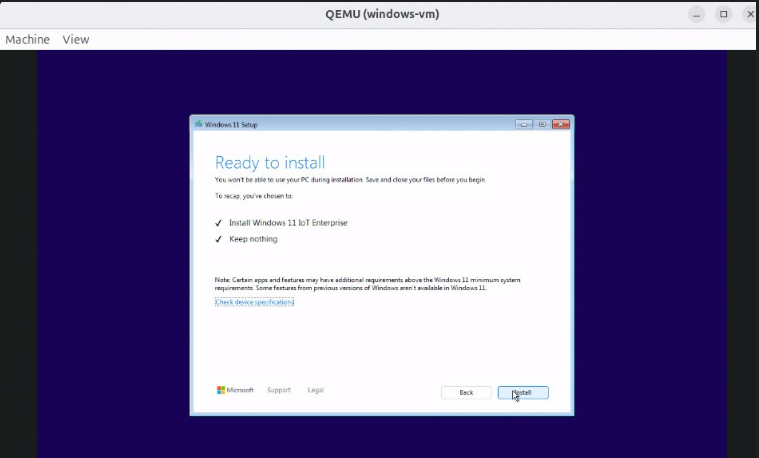This screenshot has width=759, height=458.
Task: Click checkmark beside Install Windows 11 IoT Enterprise
Action: tap(218, 223)
